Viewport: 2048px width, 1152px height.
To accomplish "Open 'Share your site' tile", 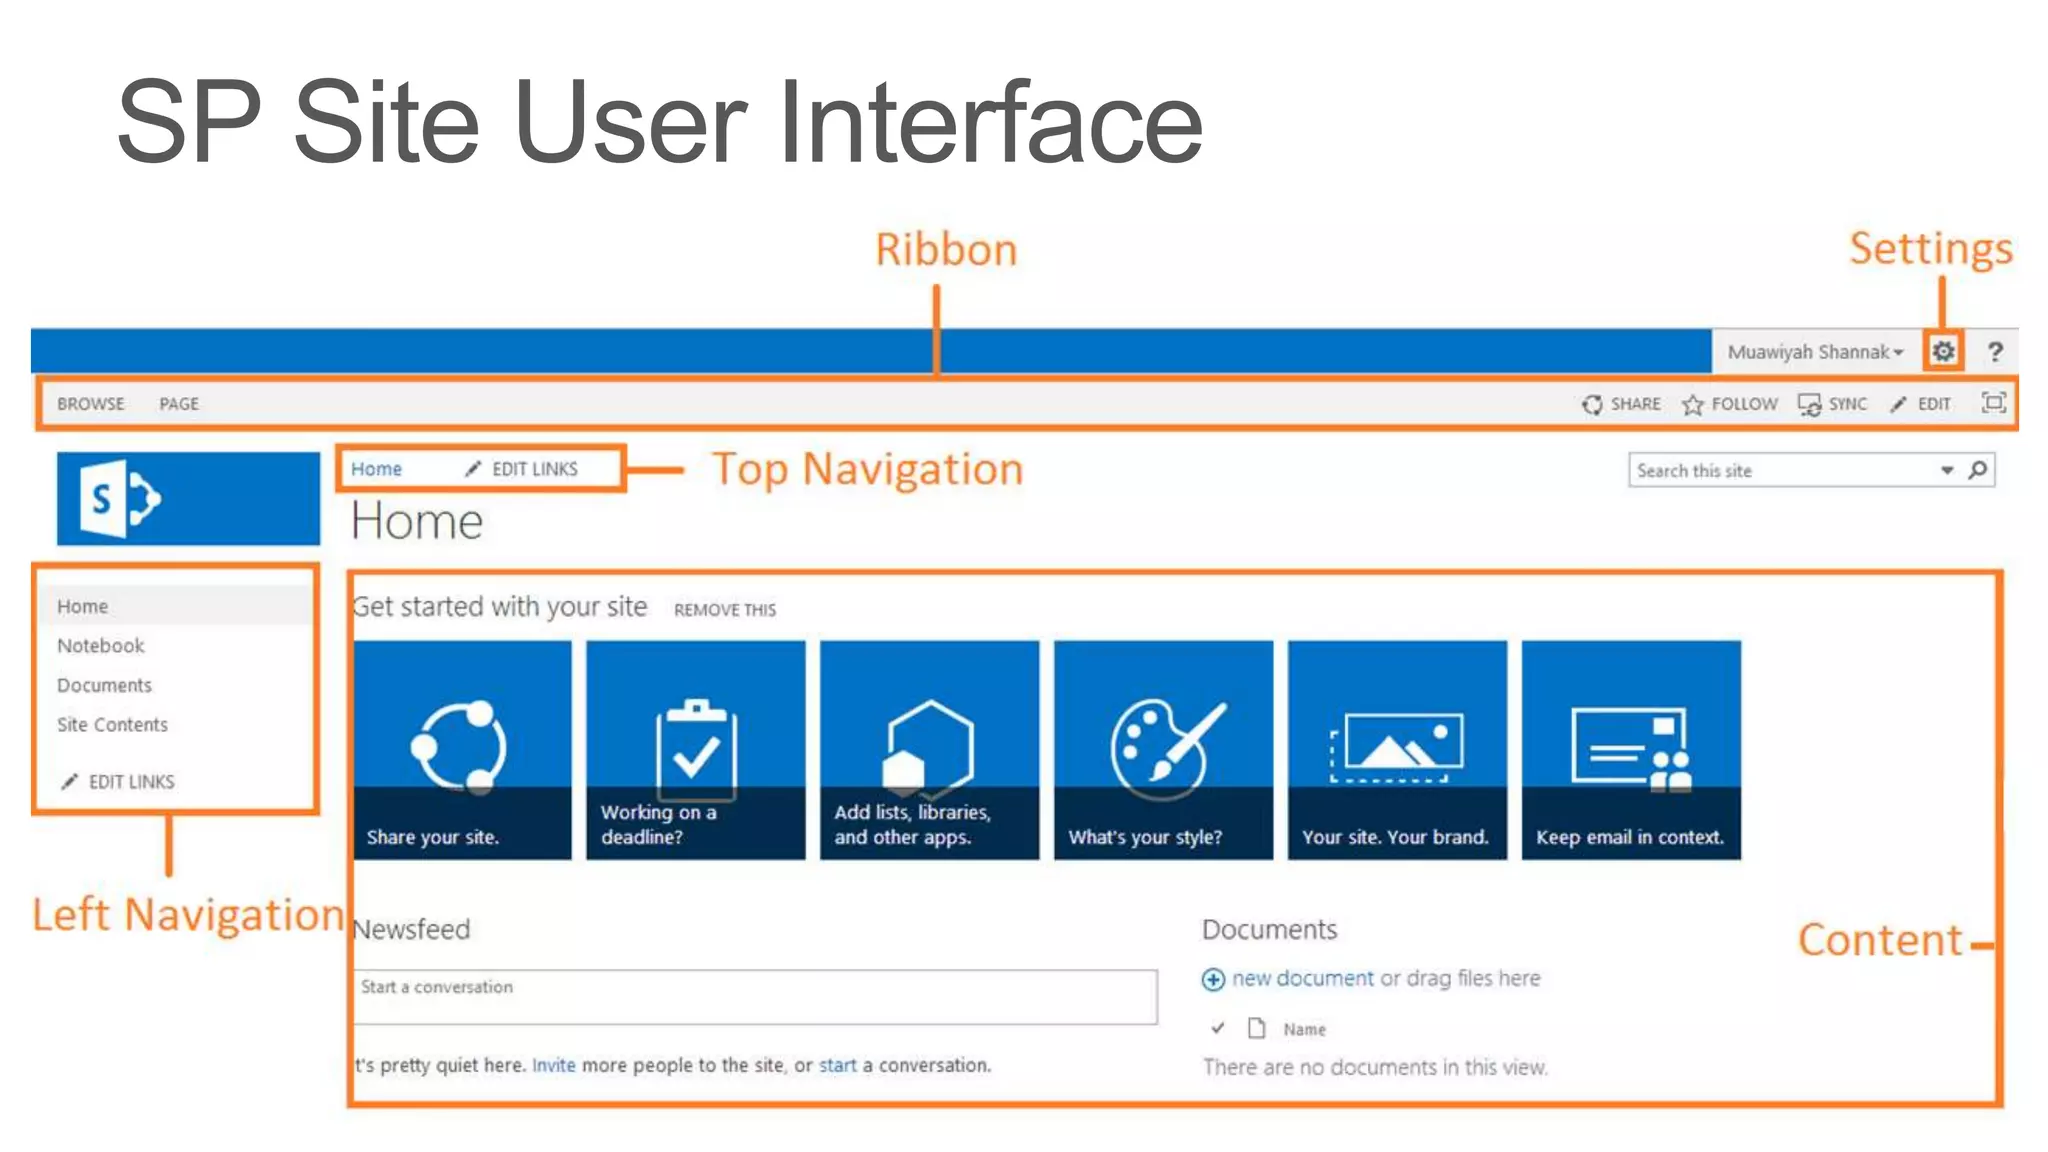I will tap(462, 750).
